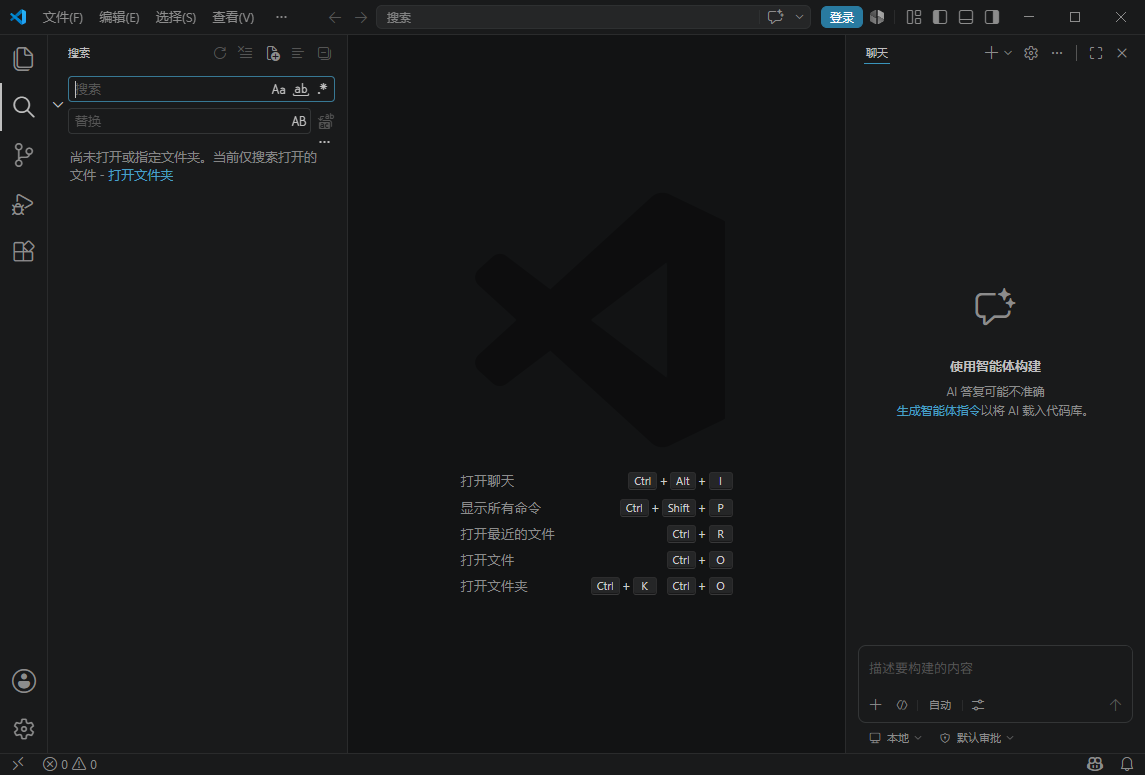The width and height of the screenshot is (1145, 775).
Task: Collapse the replace field chevron
Action: click(x=58, y=105)
